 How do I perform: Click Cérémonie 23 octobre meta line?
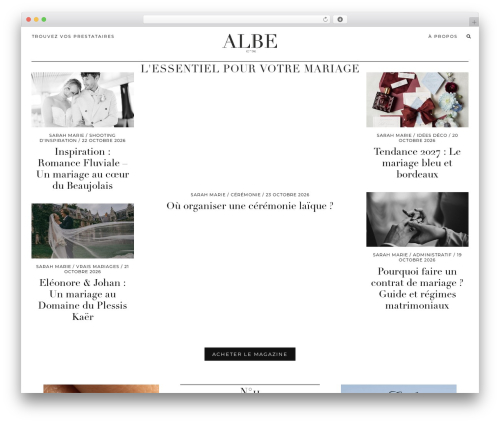(250, 195)
